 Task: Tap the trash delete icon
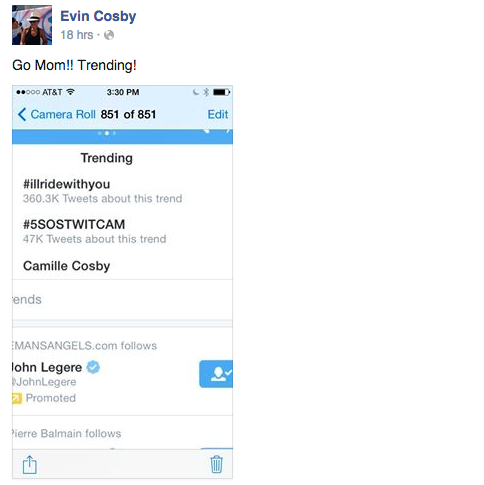tap(216, 464)
